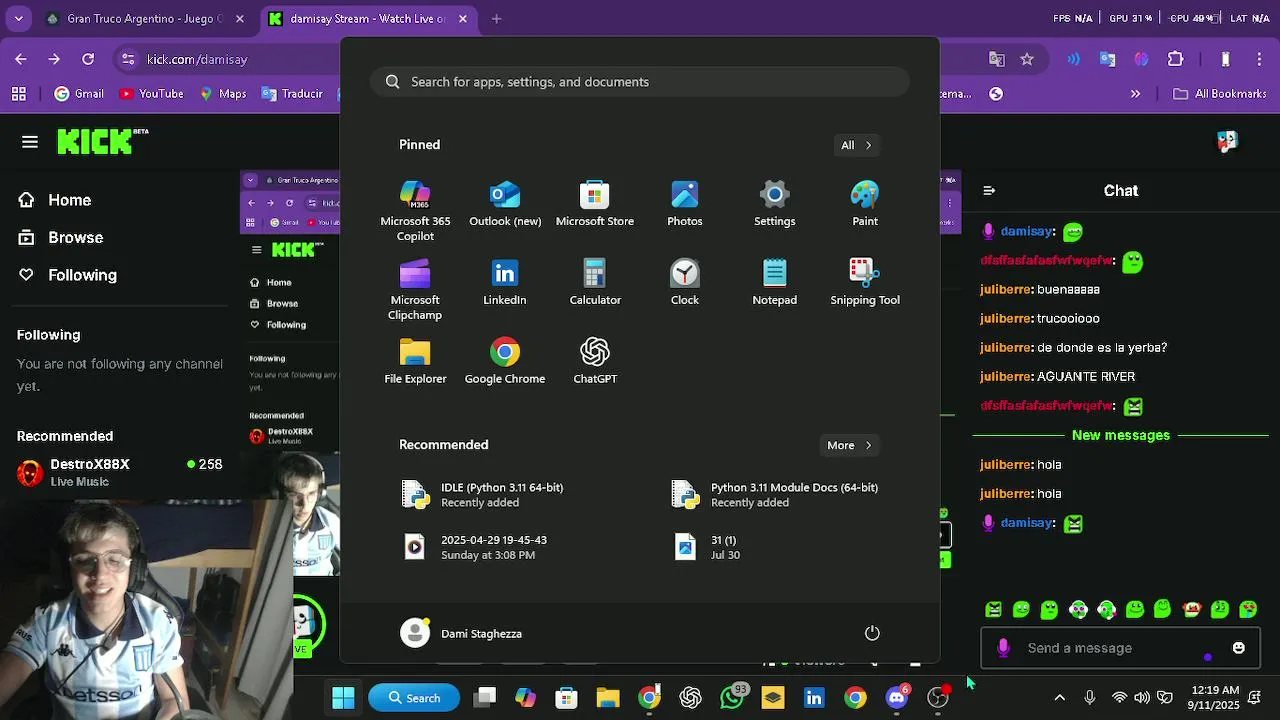Launch Outlook (new) from Start menu
The image size is (1280, 720).
505,204
